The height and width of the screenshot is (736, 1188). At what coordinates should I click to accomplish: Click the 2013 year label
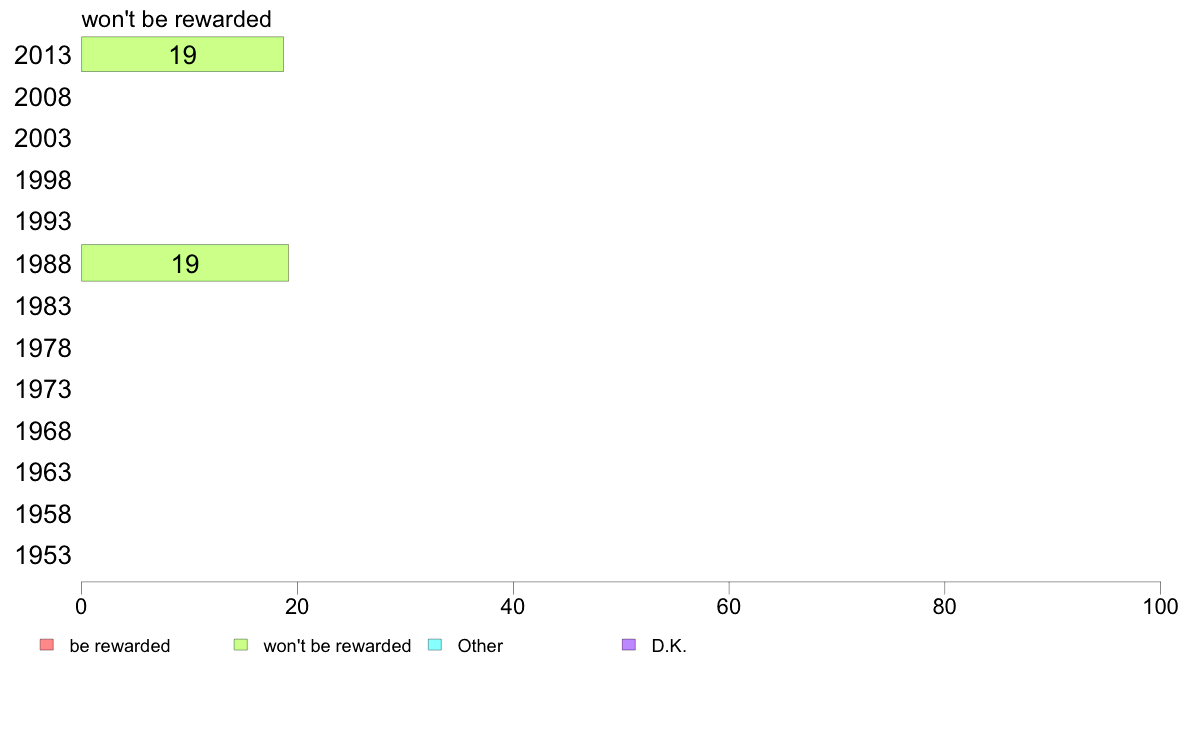point(42,55)
